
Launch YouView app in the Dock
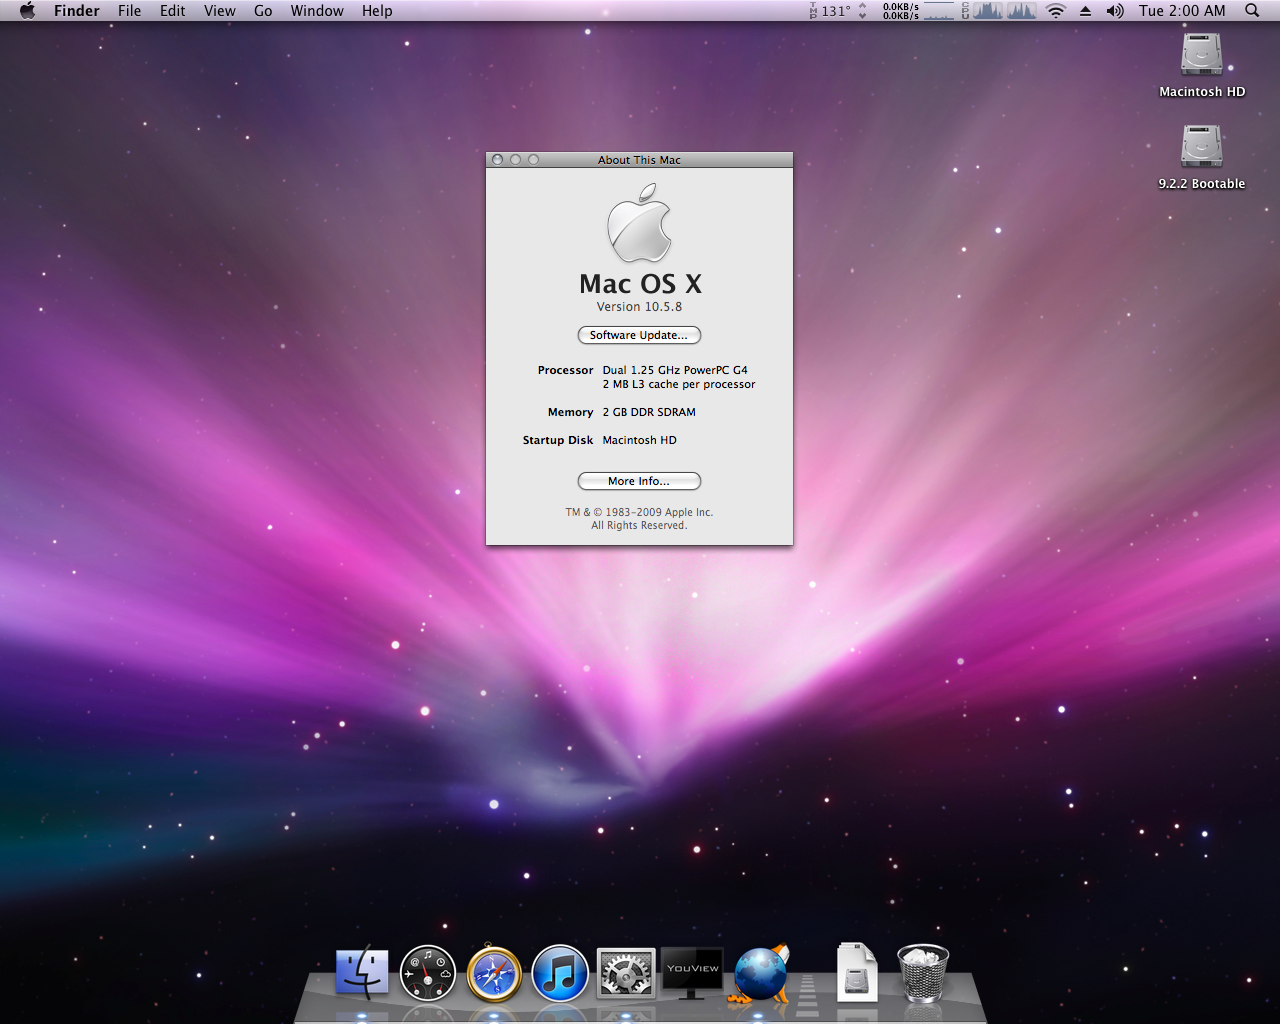click(x=692, y=973)
